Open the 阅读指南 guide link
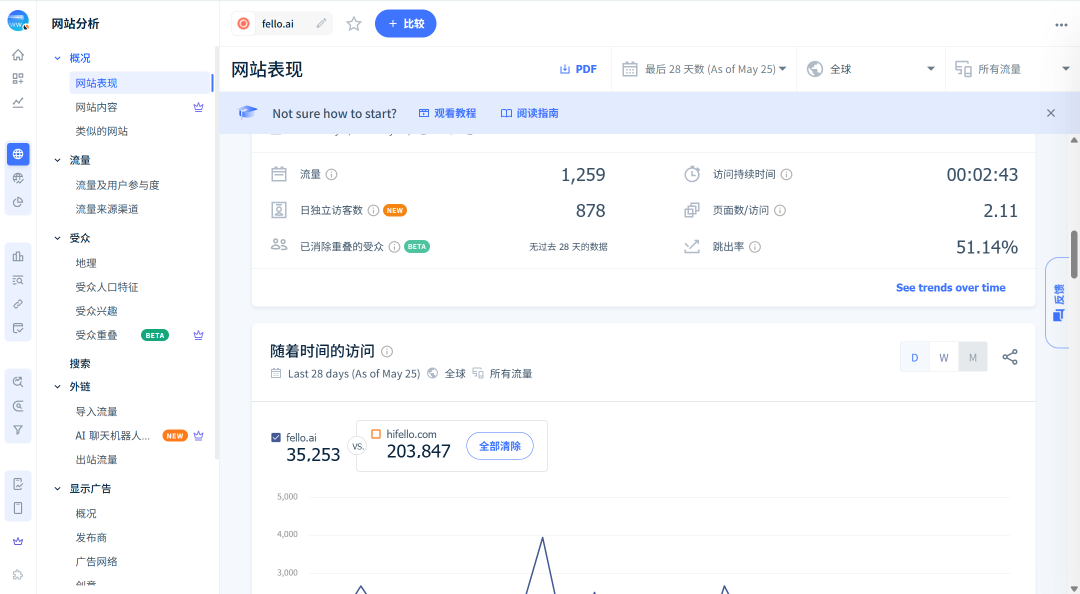Viewport: 1080px width, 594px height. tap(530, 113)
